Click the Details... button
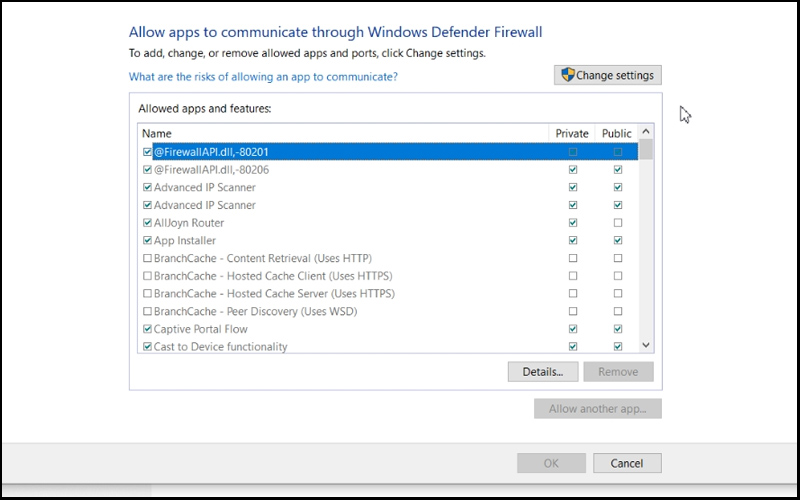 (543, 372)
